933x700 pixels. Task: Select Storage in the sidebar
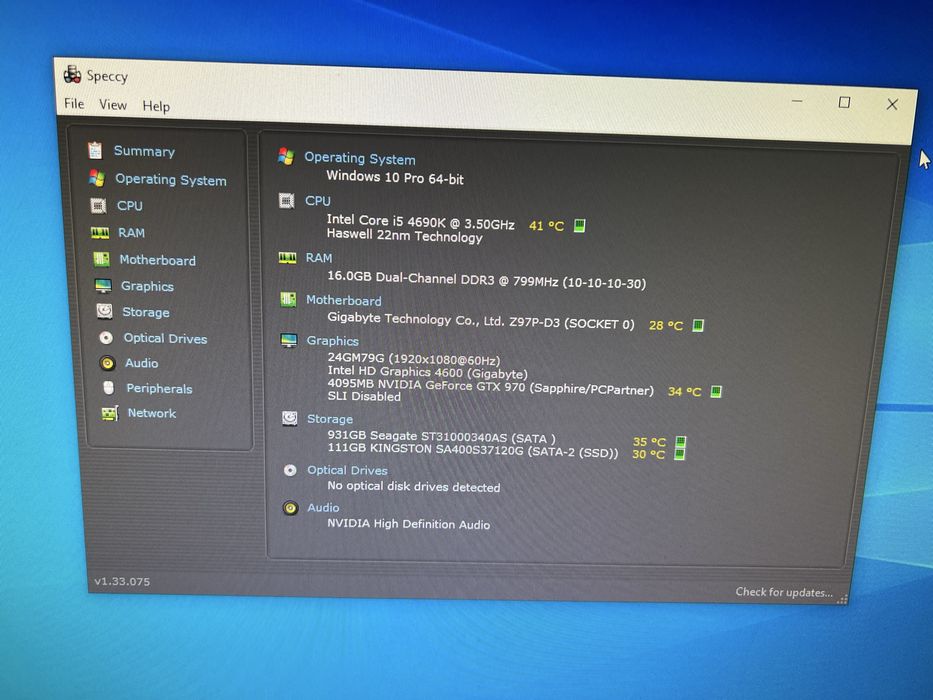pyautogui.click(x=146, y=312)
